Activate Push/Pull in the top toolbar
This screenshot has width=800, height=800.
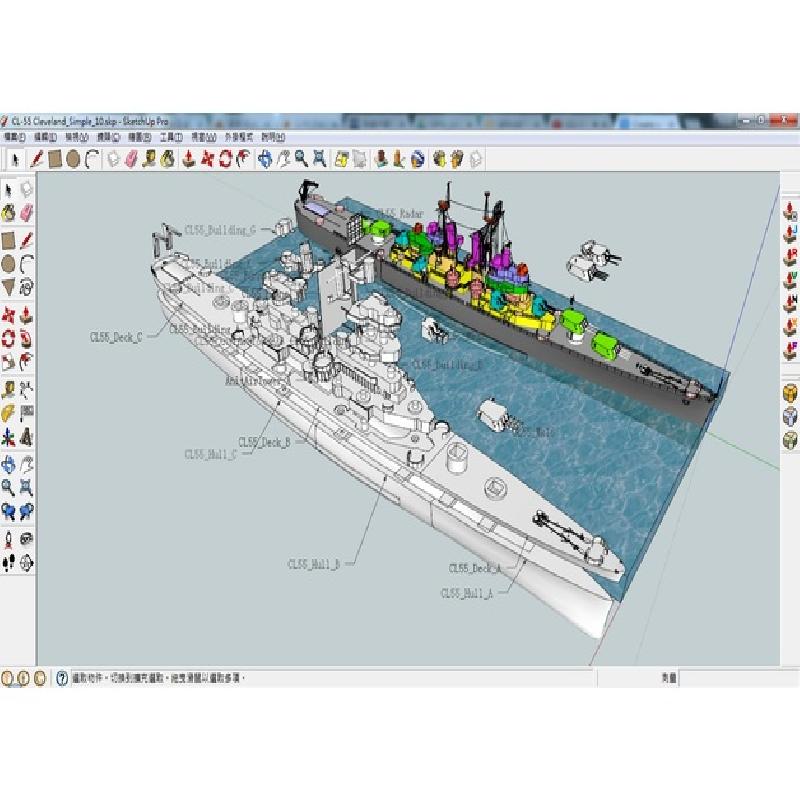189,159
